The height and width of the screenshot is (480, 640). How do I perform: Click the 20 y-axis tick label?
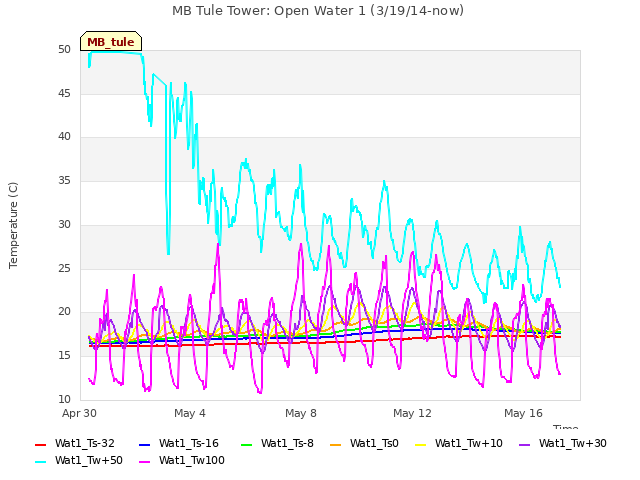coord(64,311)
